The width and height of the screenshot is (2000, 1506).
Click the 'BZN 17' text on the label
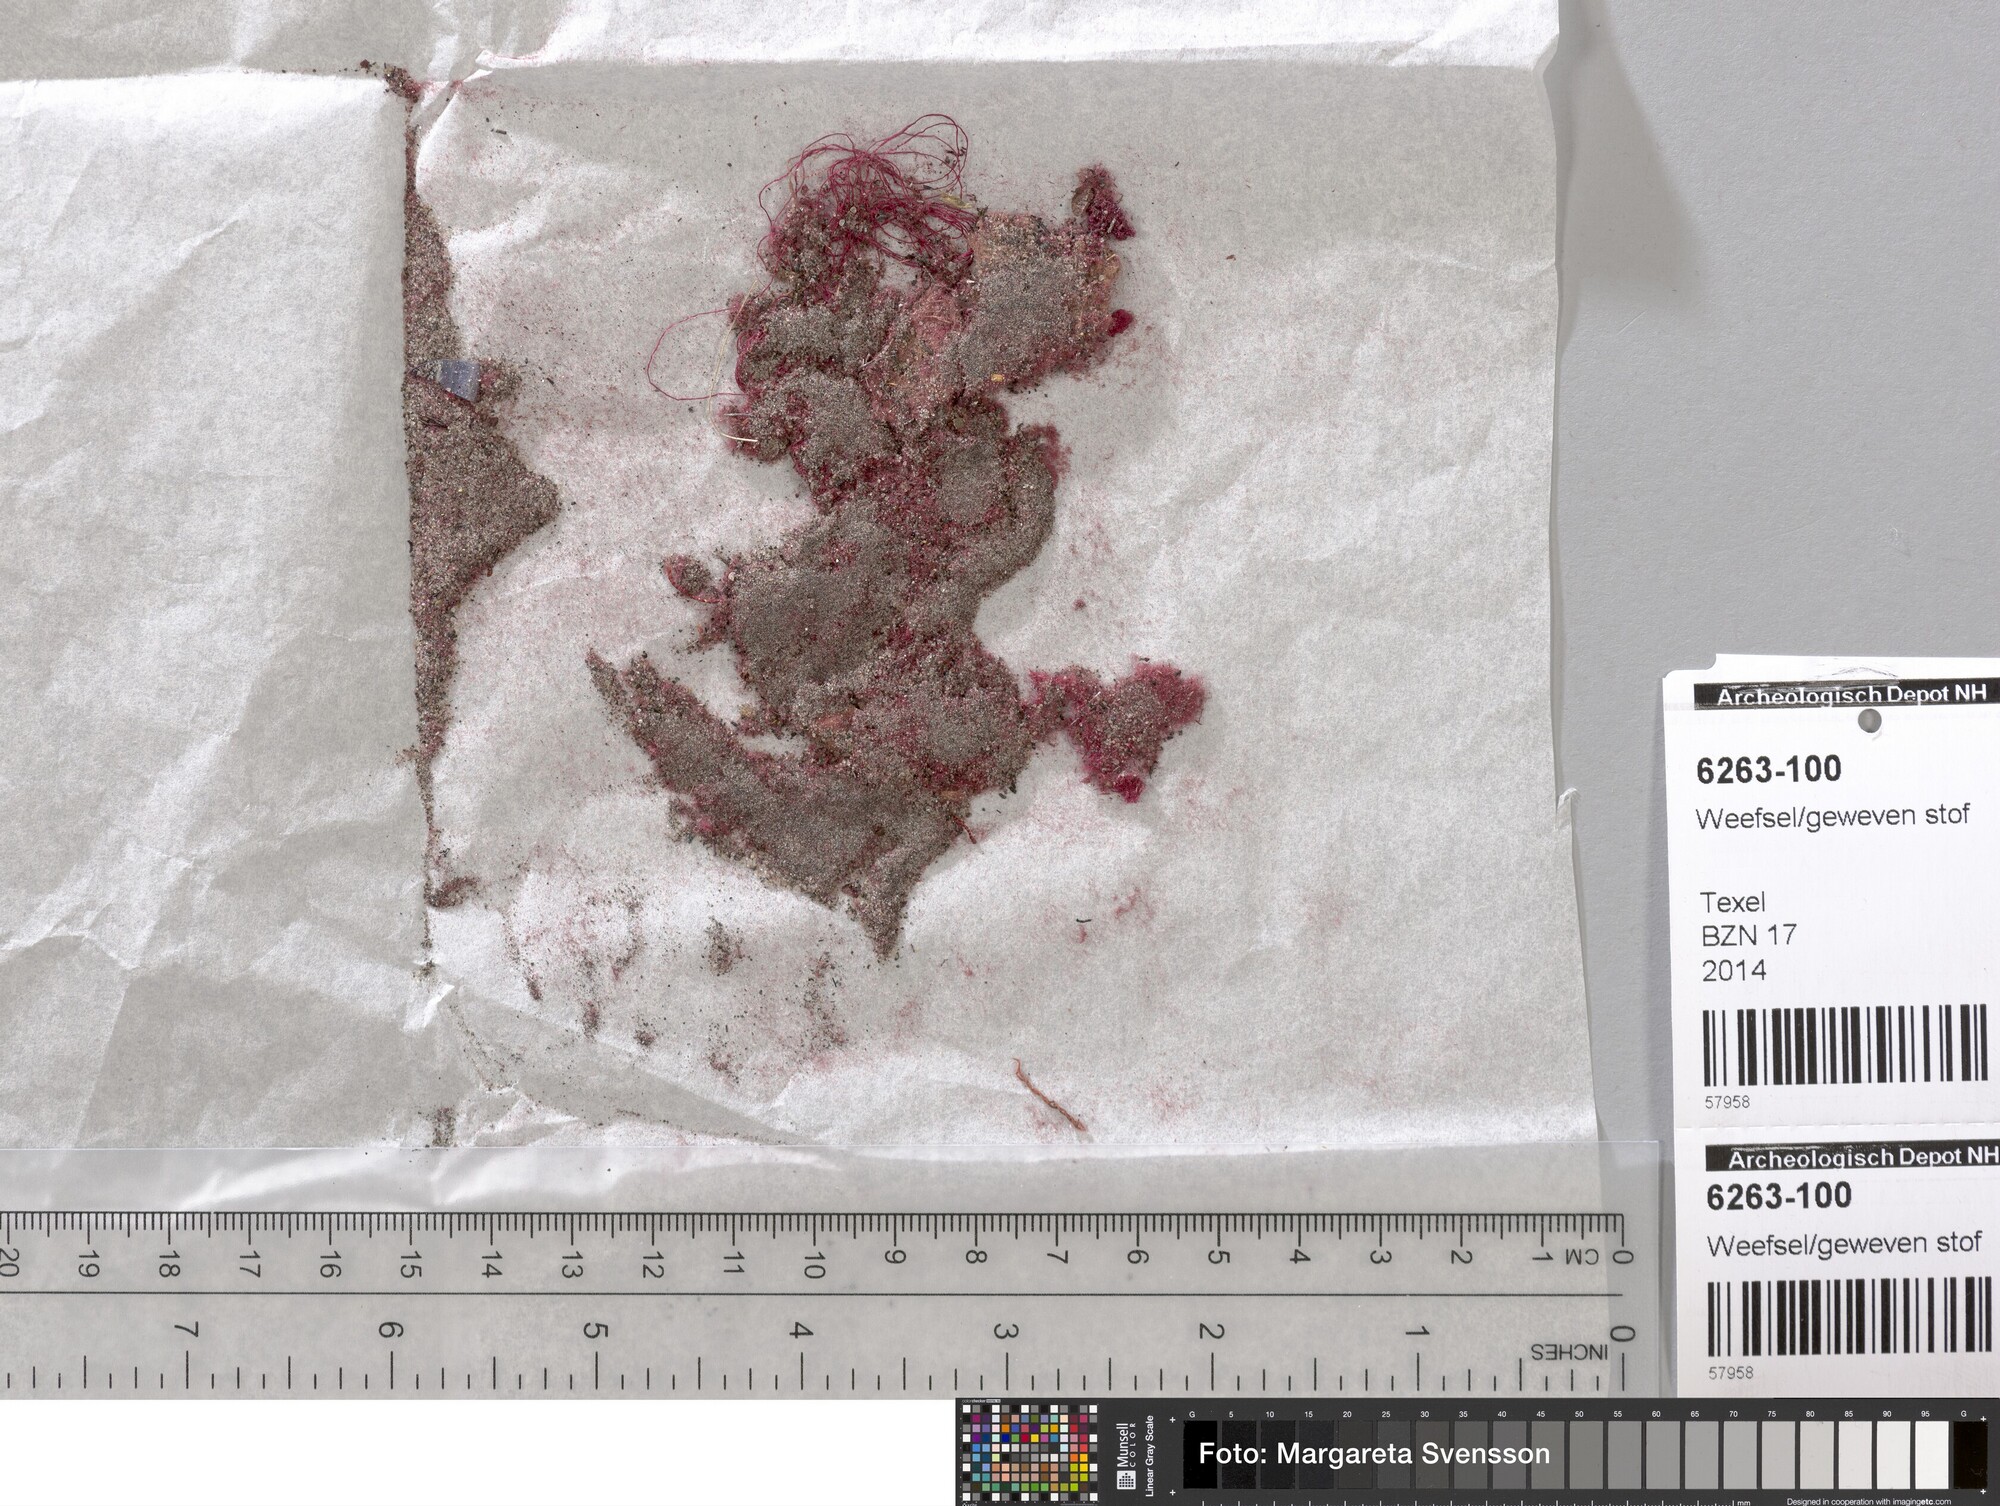click(x=1748, y=935)
